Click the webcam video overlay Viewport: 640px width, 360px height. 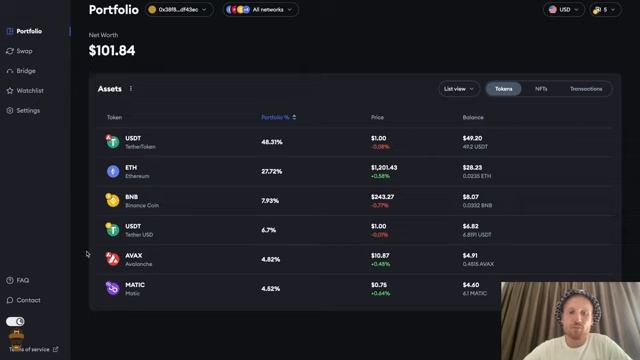point(571,321)
